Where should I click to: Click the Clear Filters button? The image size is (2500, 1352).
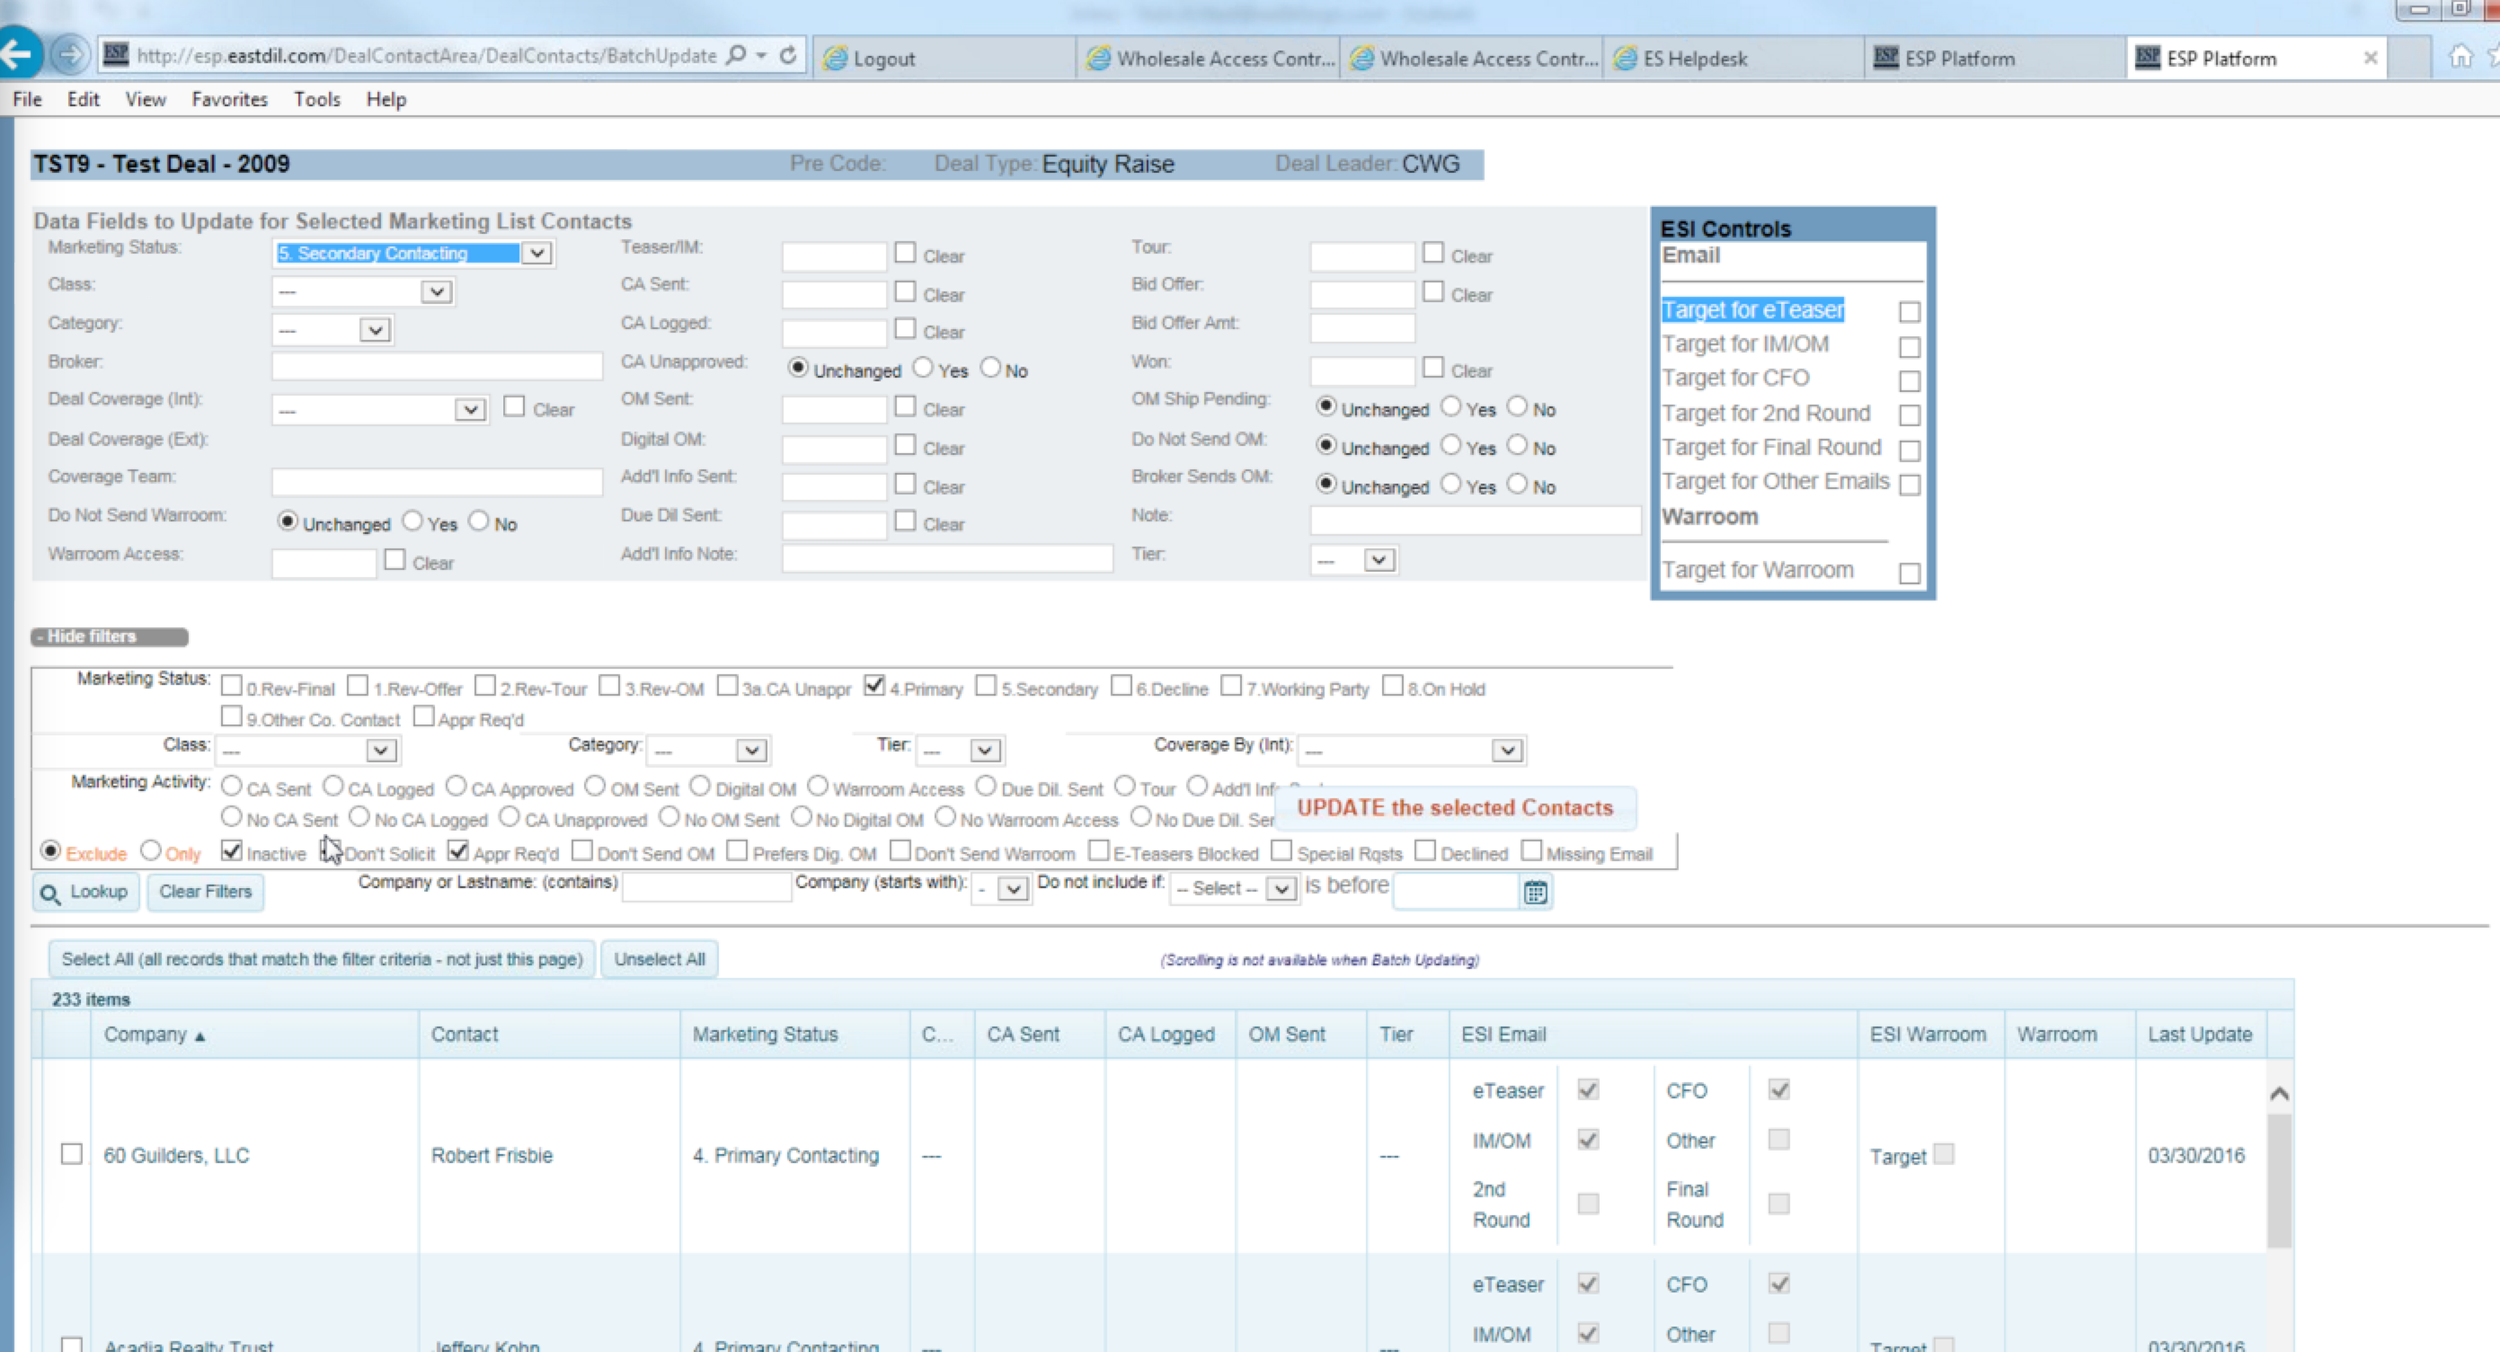205,891
